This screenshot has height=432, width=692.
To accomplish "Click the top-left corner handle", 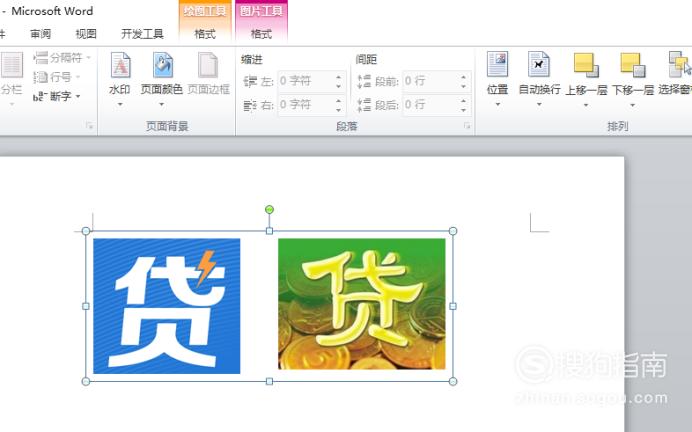I will click(x=86, y=231).
